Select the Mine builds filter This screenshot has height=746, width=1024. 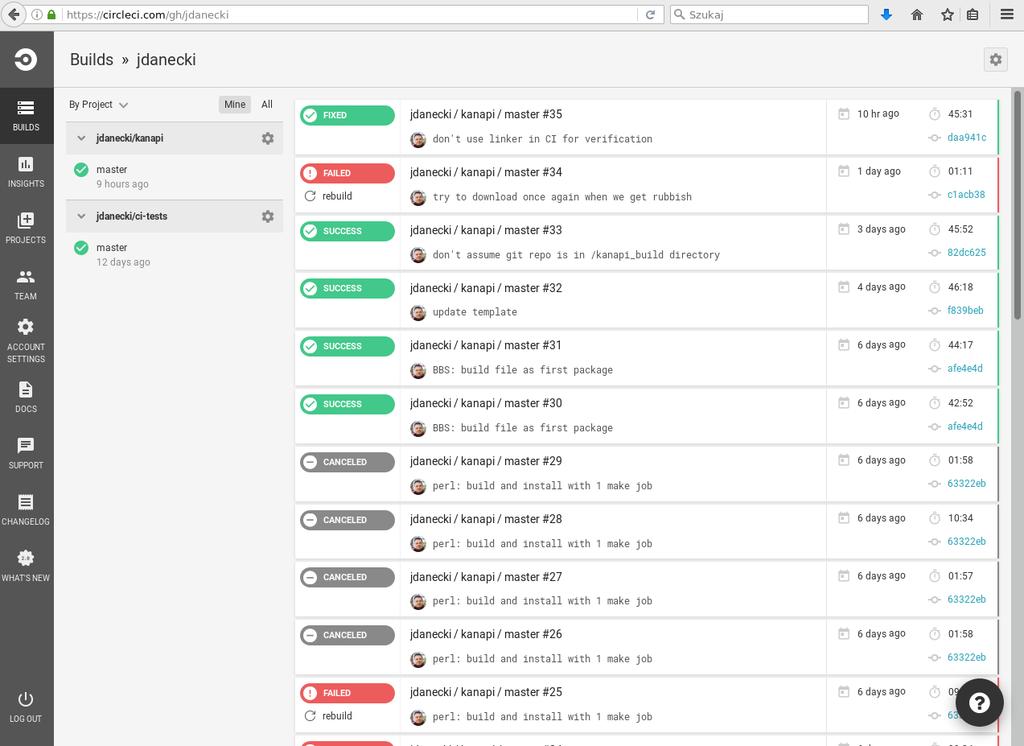coord(234,105)
